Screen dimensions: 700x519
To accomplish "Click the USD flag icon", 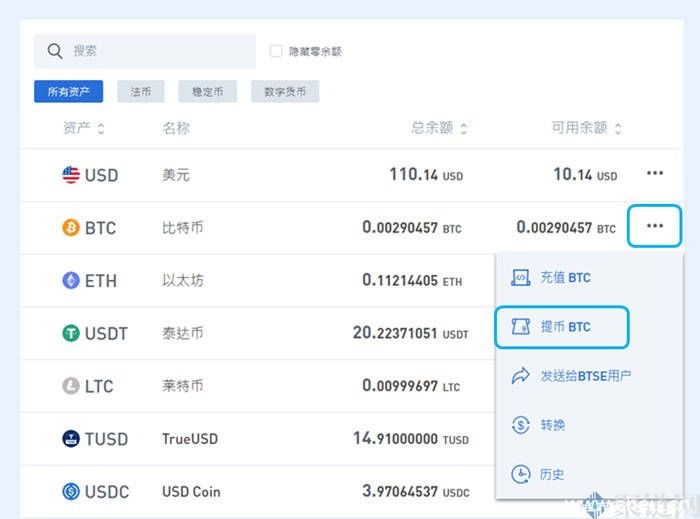I will point(71,175).
